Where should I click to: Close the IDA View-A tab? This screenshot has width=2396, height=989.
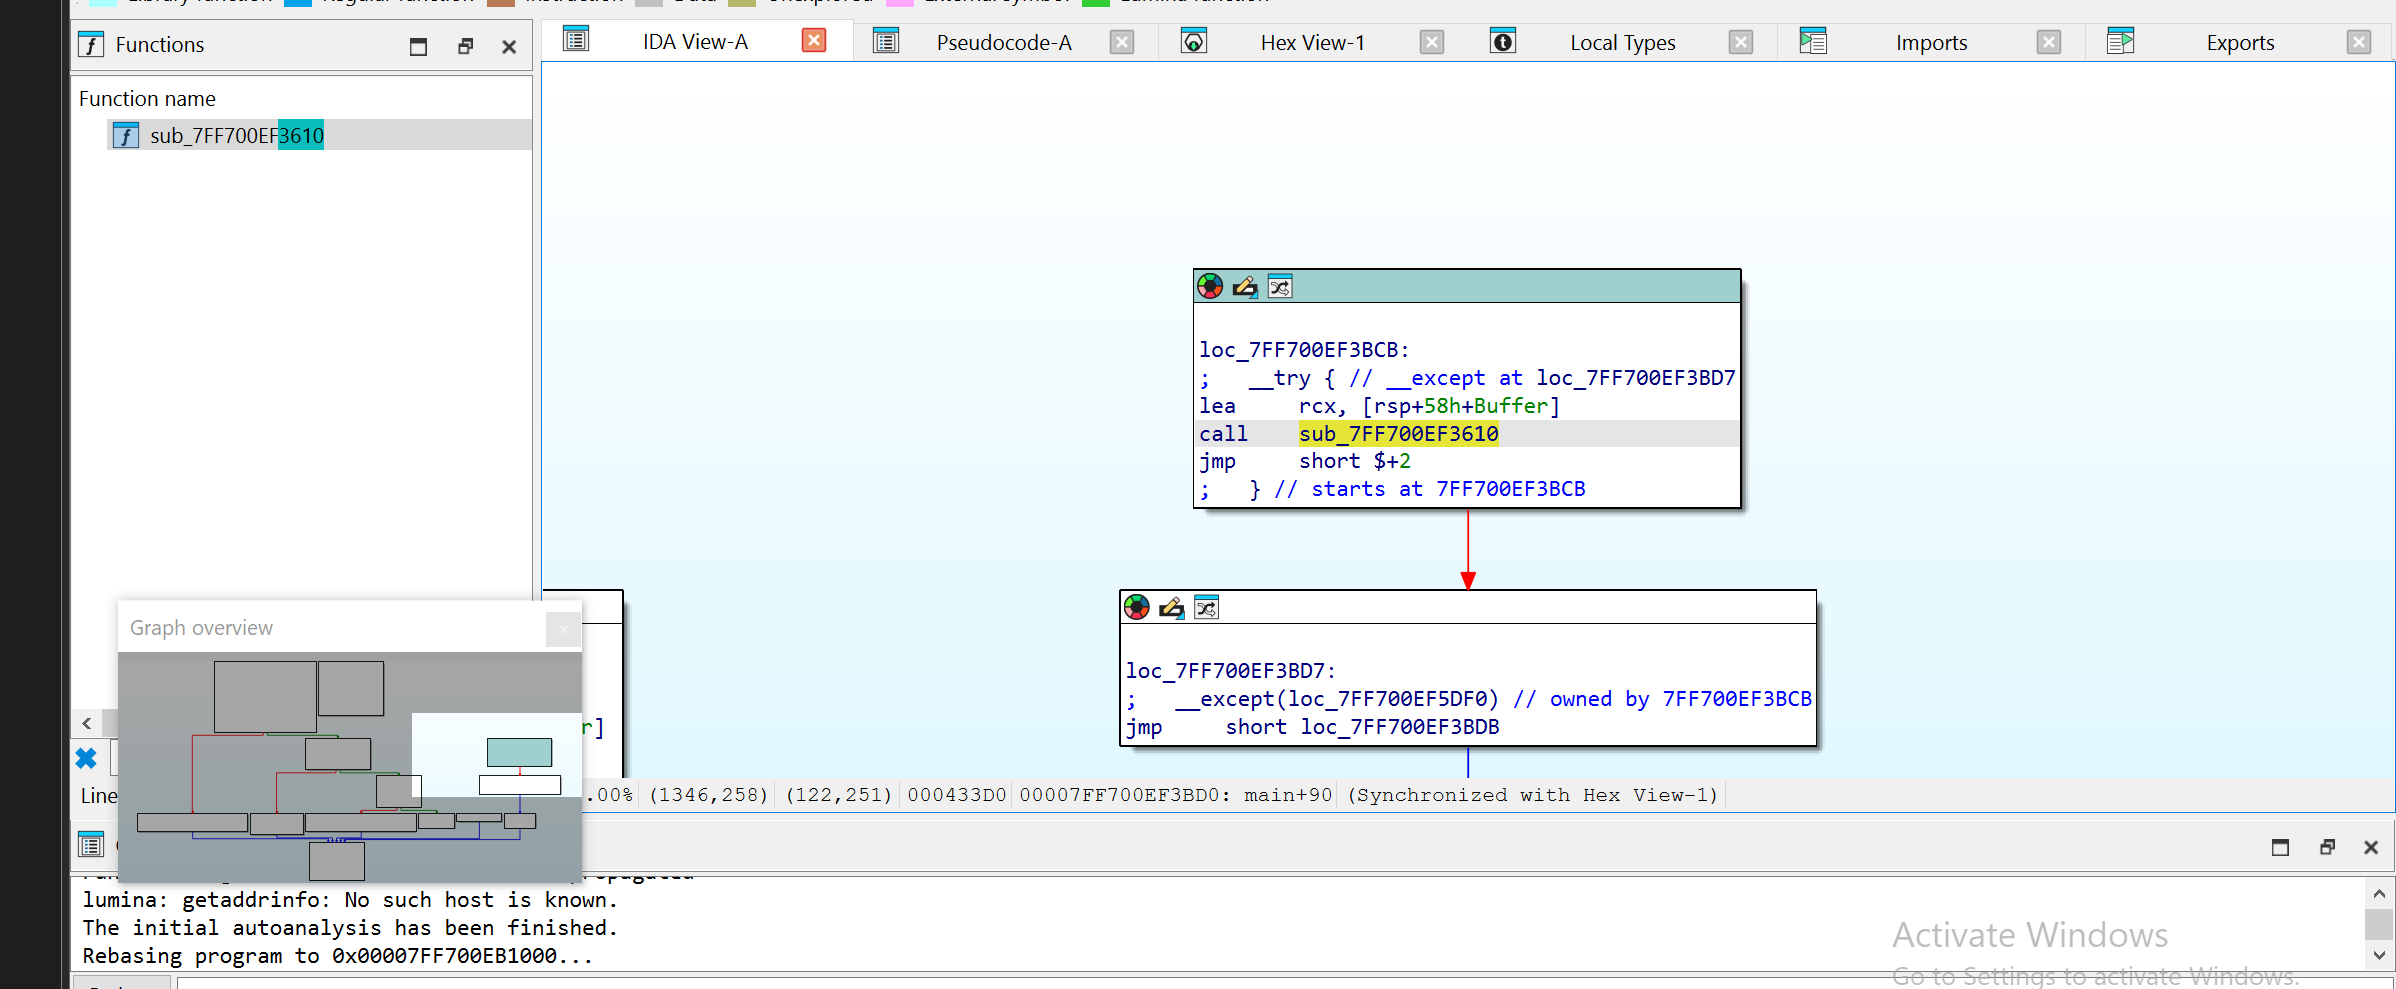pyautogui.click(x=815, y=40)
